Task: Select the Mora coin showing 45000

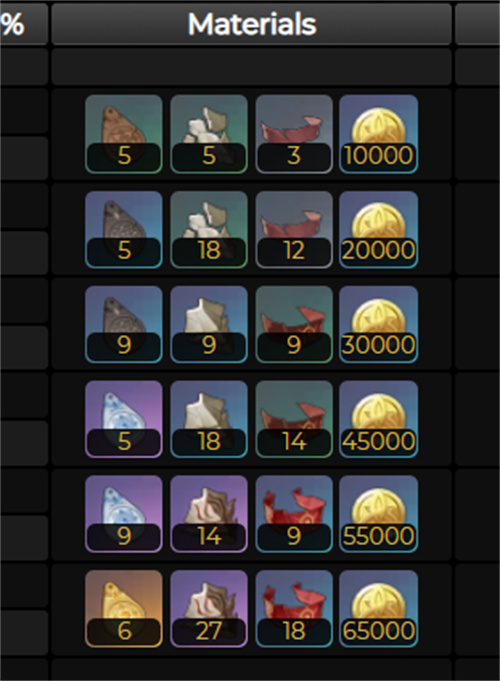Action: click(x=378, y=420)
